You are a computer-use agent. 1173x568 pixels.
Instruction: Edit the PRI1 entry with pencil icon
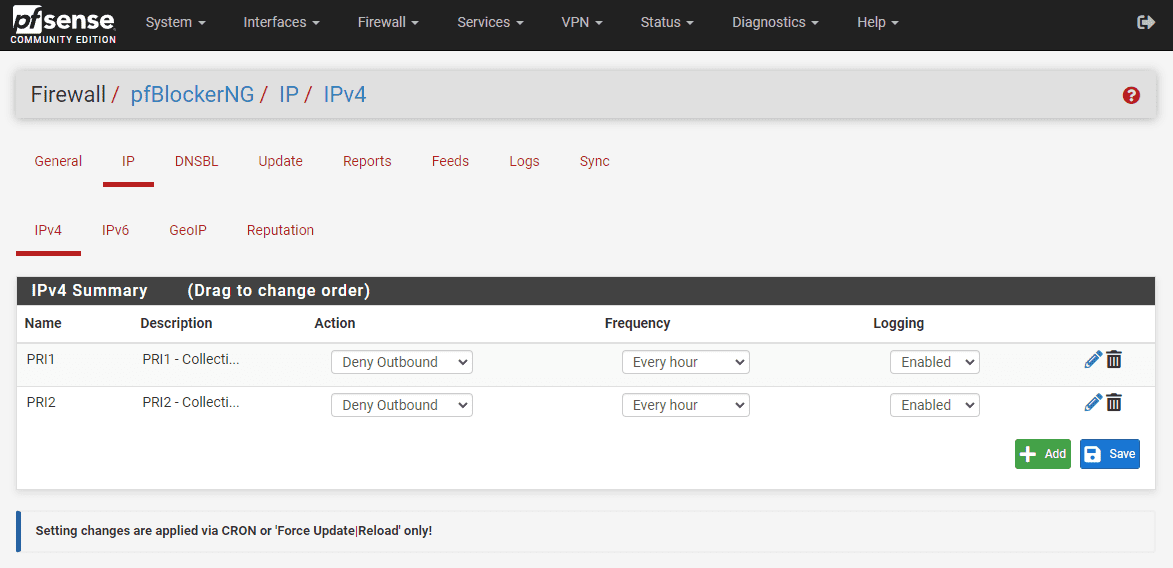tap(1092, 360)
